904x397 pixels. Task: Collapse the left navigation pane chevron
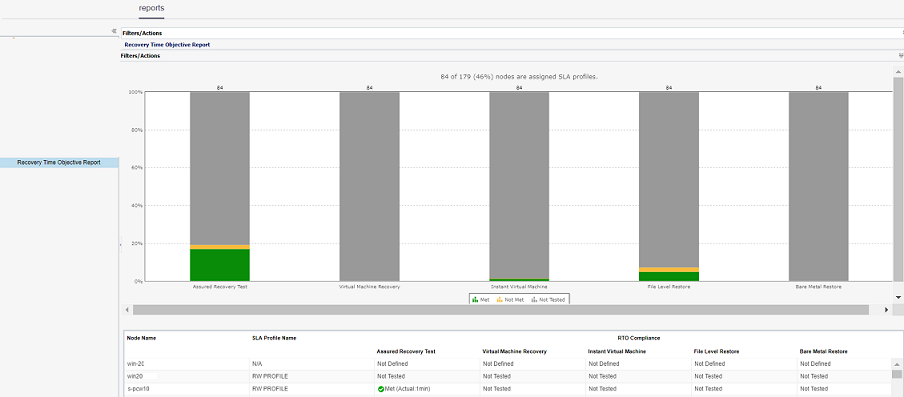click(x=114, y=31)
